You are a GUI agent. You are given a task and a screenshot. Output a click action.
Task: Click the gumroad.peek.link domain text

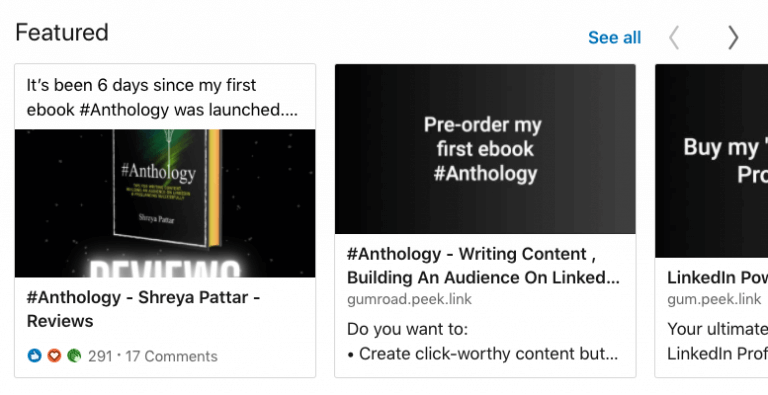[409, 299]
